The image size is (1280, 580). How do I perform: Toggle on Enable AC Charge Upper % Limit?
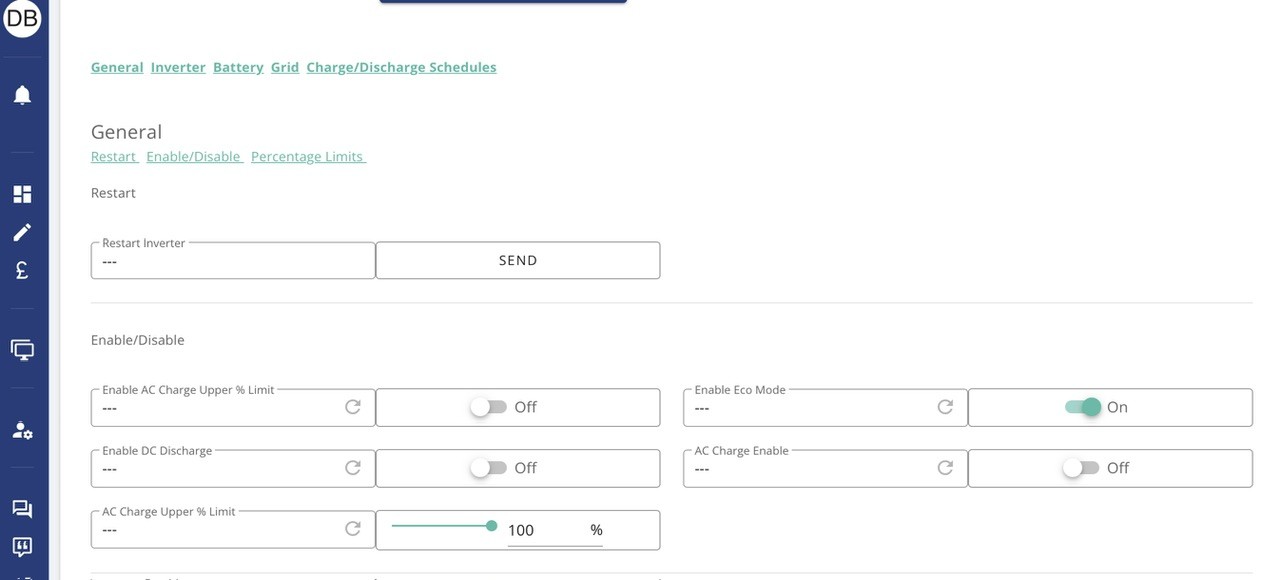pyautogui.click(x=489, y=407)
